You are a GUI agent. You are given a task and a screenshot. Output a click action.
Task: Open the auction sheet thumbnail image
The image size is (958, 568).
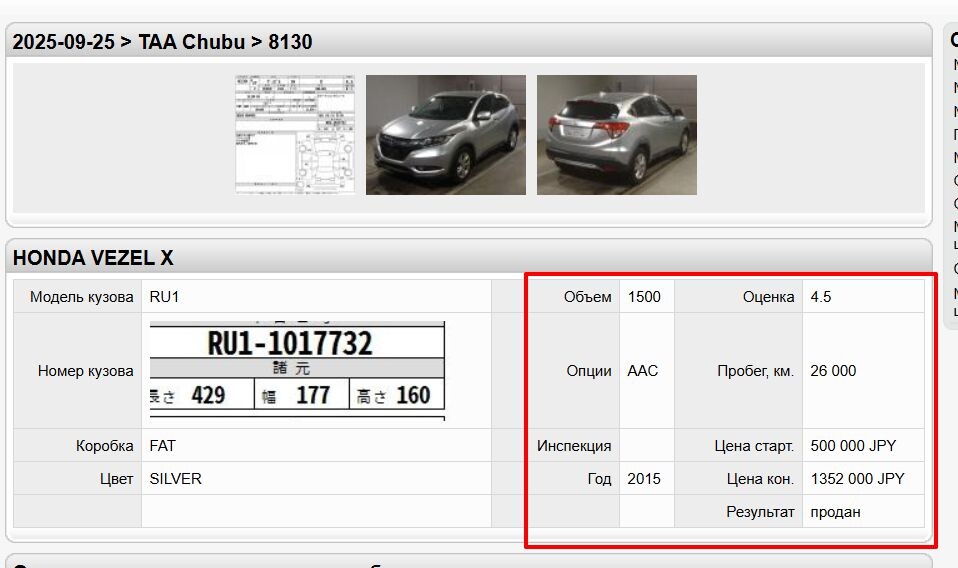click(295, 135)
